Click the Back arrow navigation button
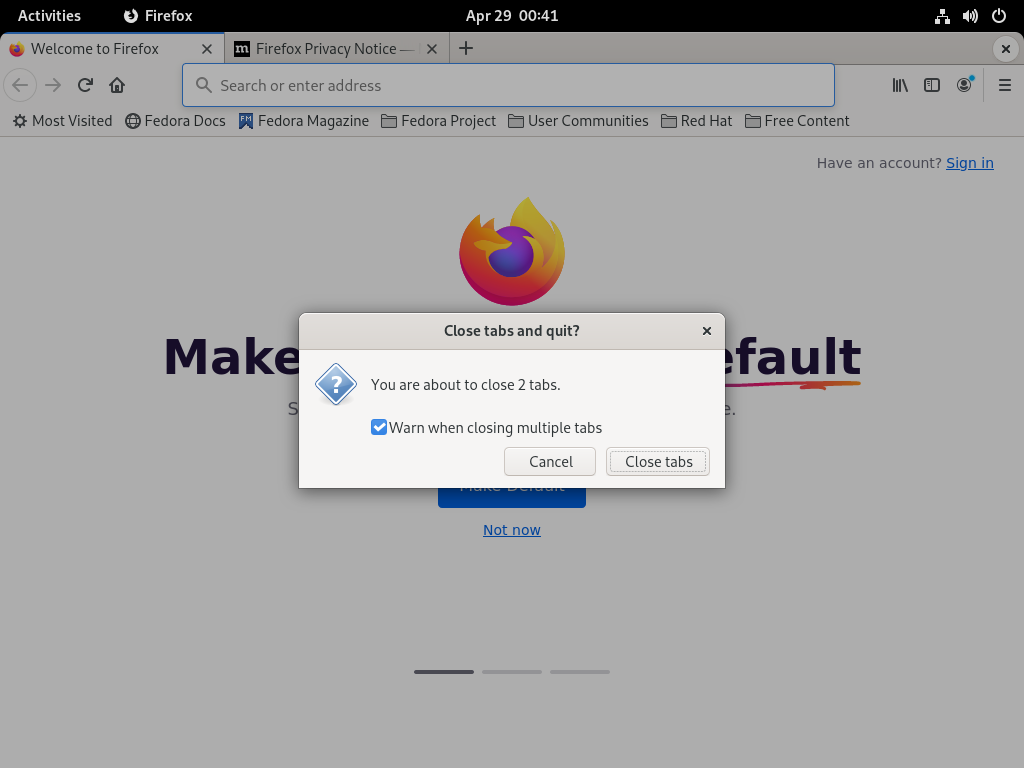The width and height of the screenshot is (1024, 768). tap(20, 85)
